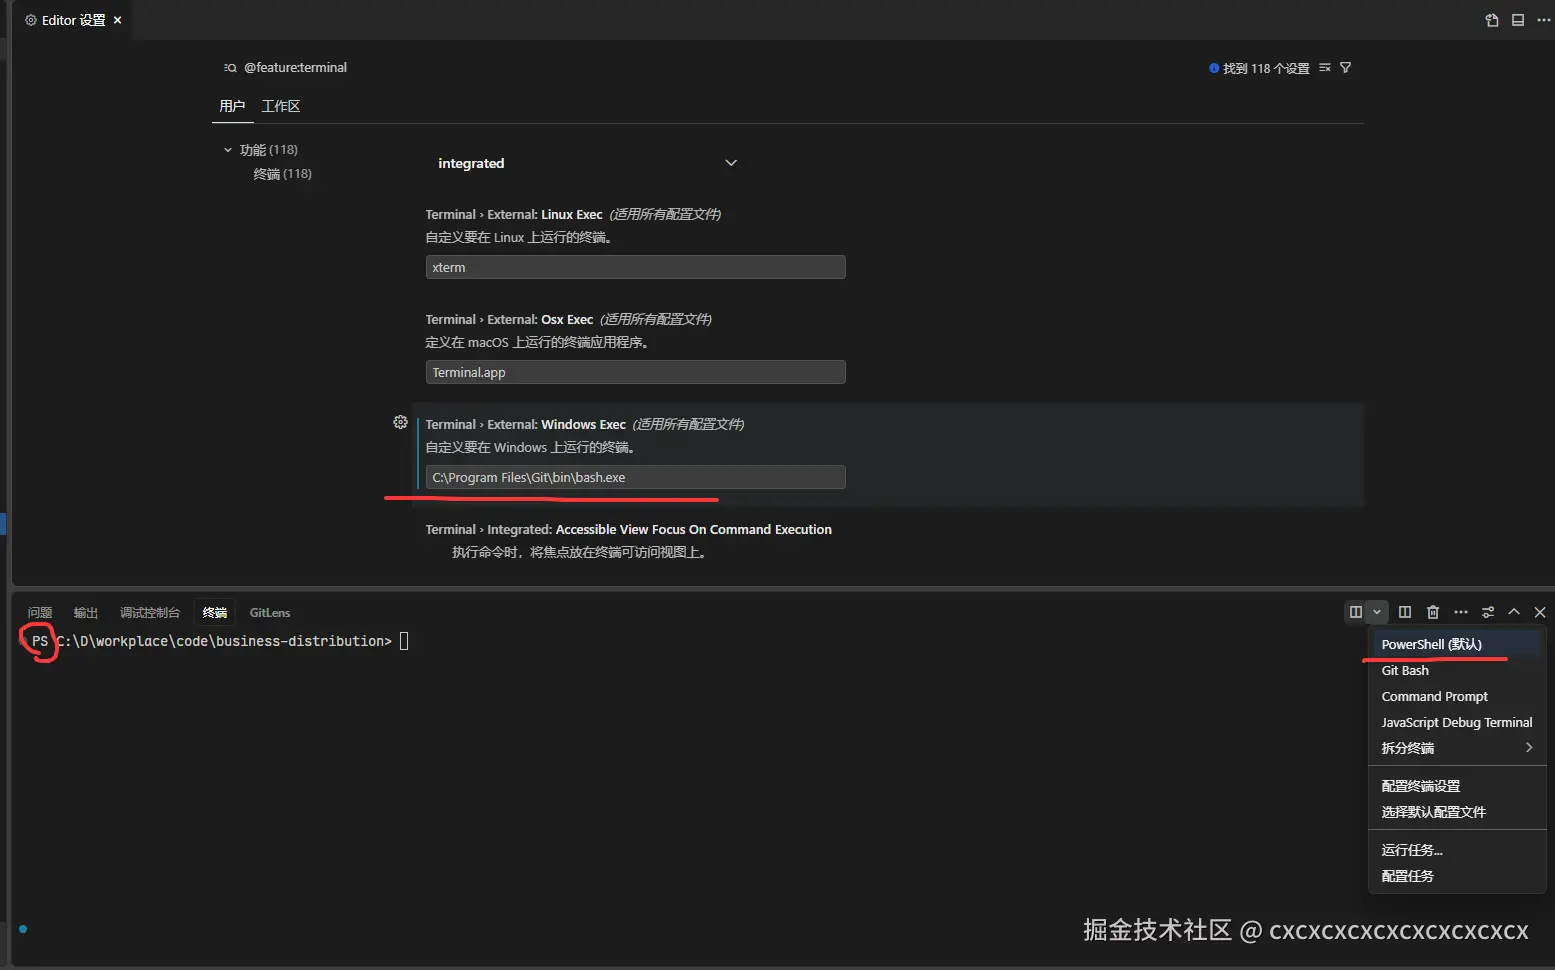Screen dimensions: 1555x970
Task: Open Settings JSON with the page icon
Action: pos(1491,20)
